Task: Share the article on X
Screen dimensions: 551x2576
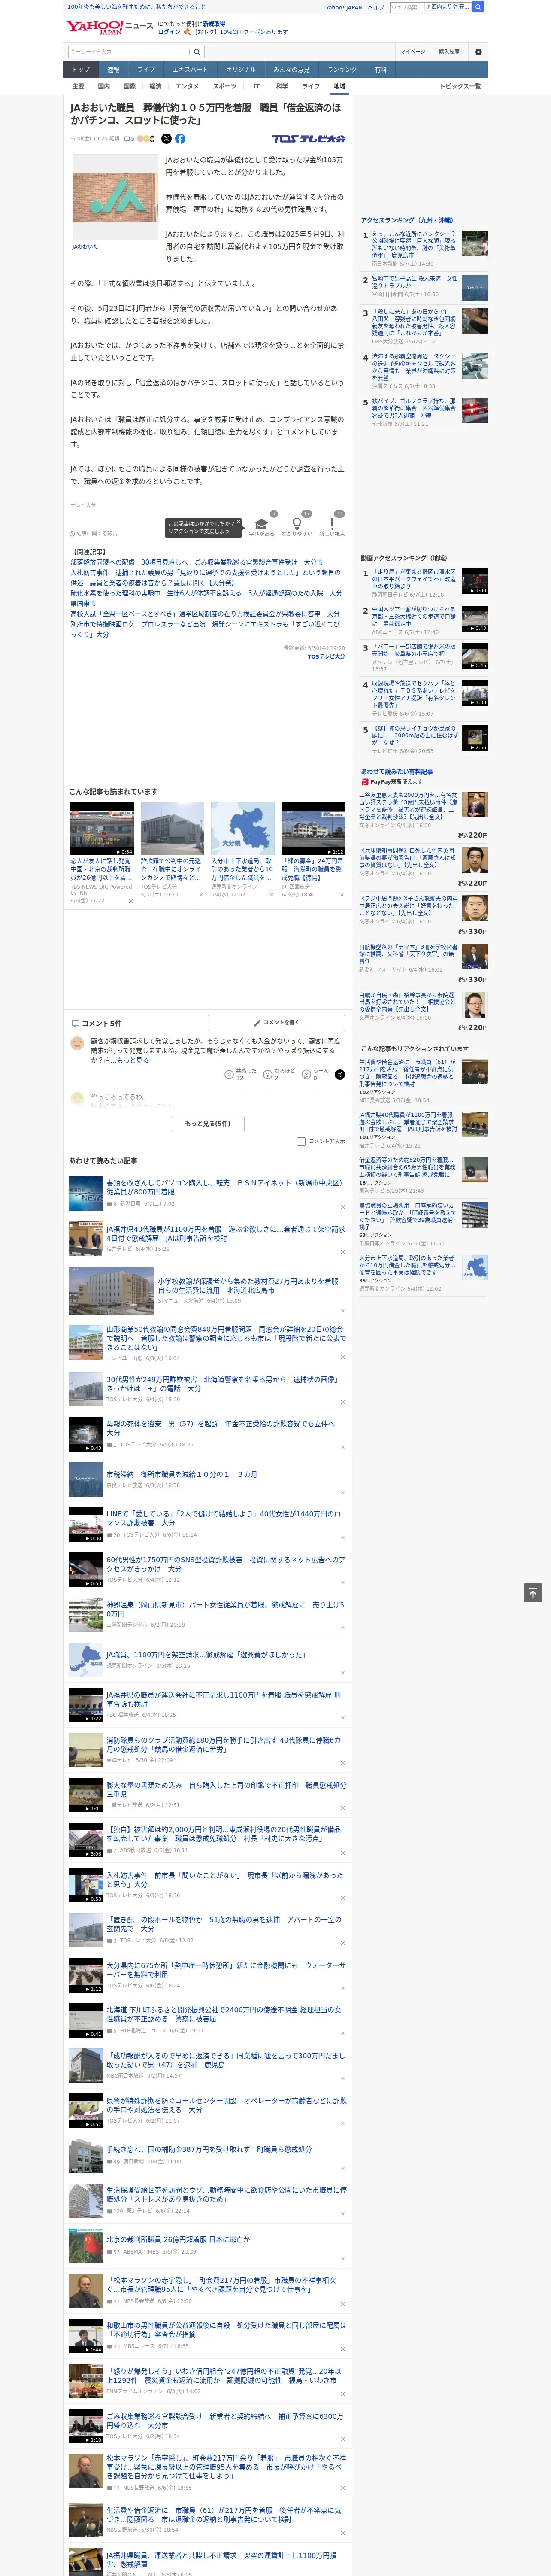Action: click(167, 139)
